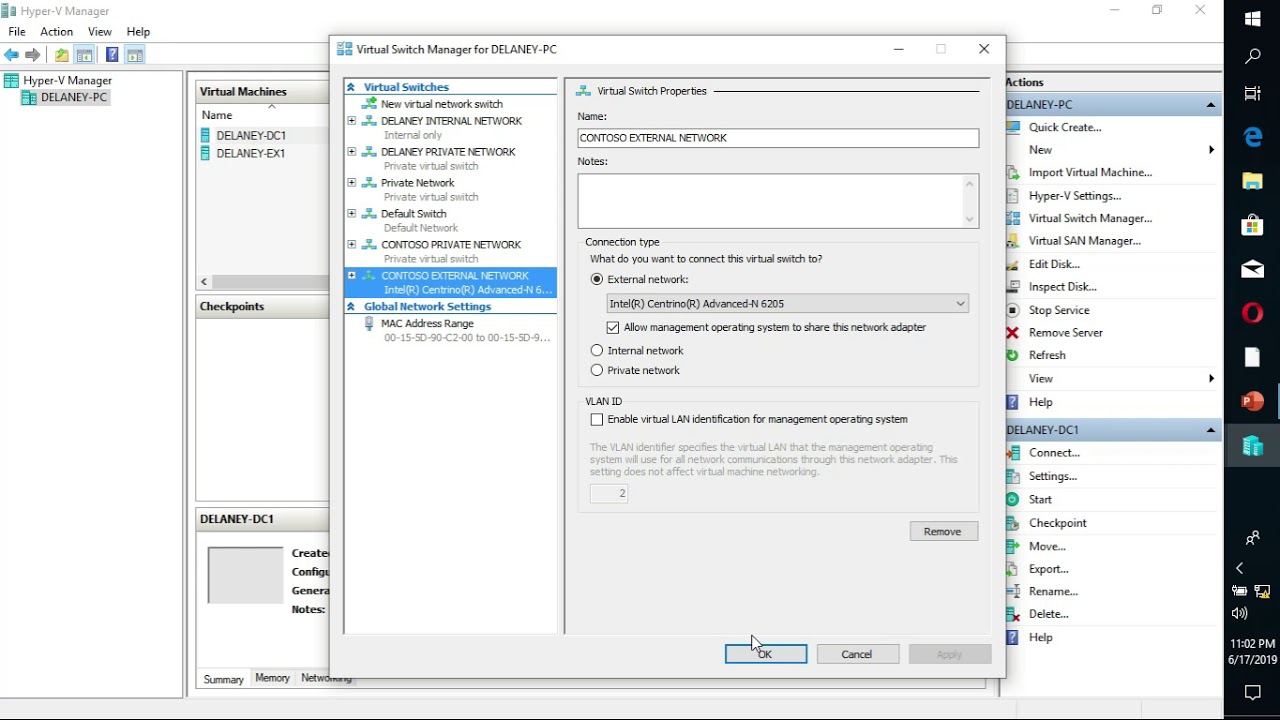This screenshot has width=1280, height=720.
Task: Click the red Remove Server icon
Action: [1013, 333]
